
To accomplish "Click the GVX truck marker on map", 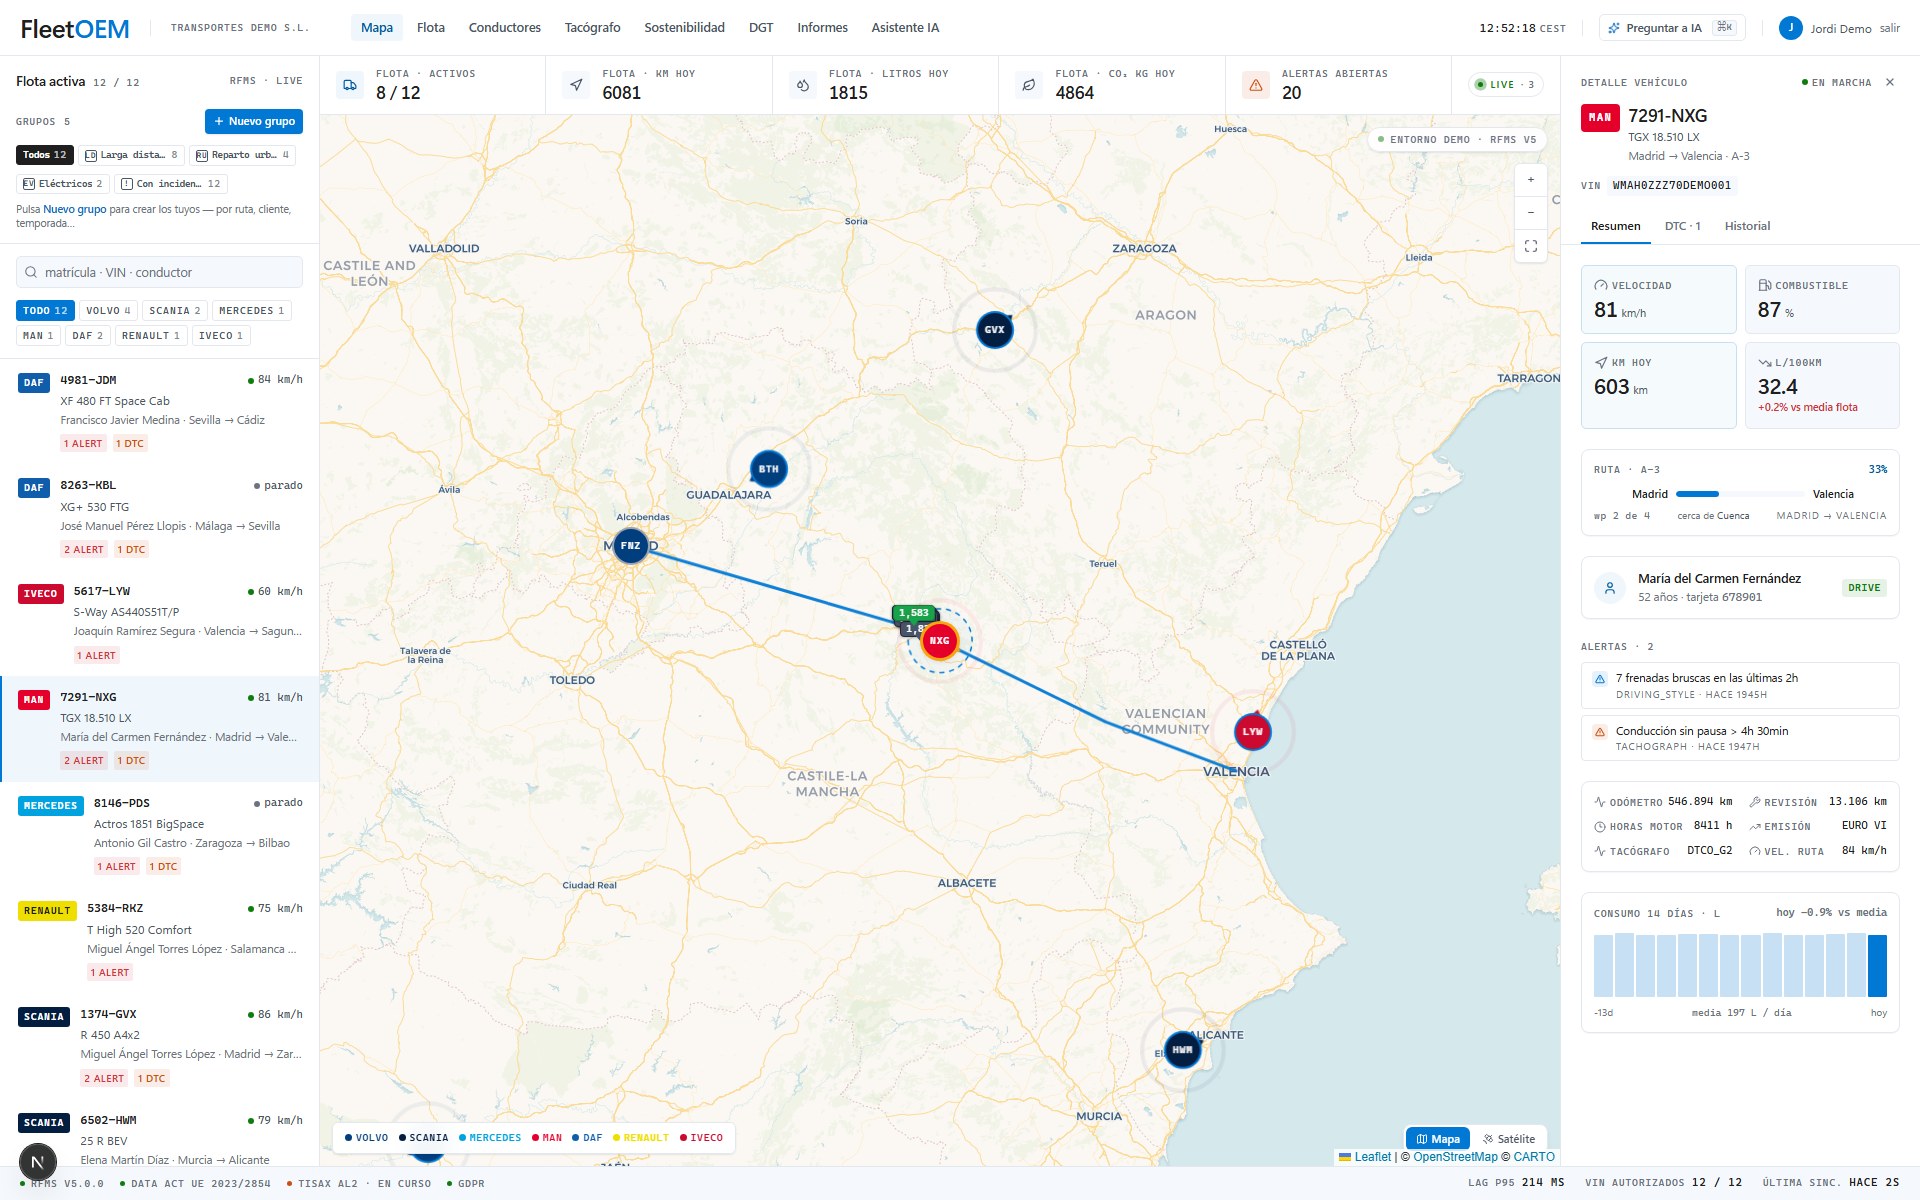I will (x=994, y=330).
